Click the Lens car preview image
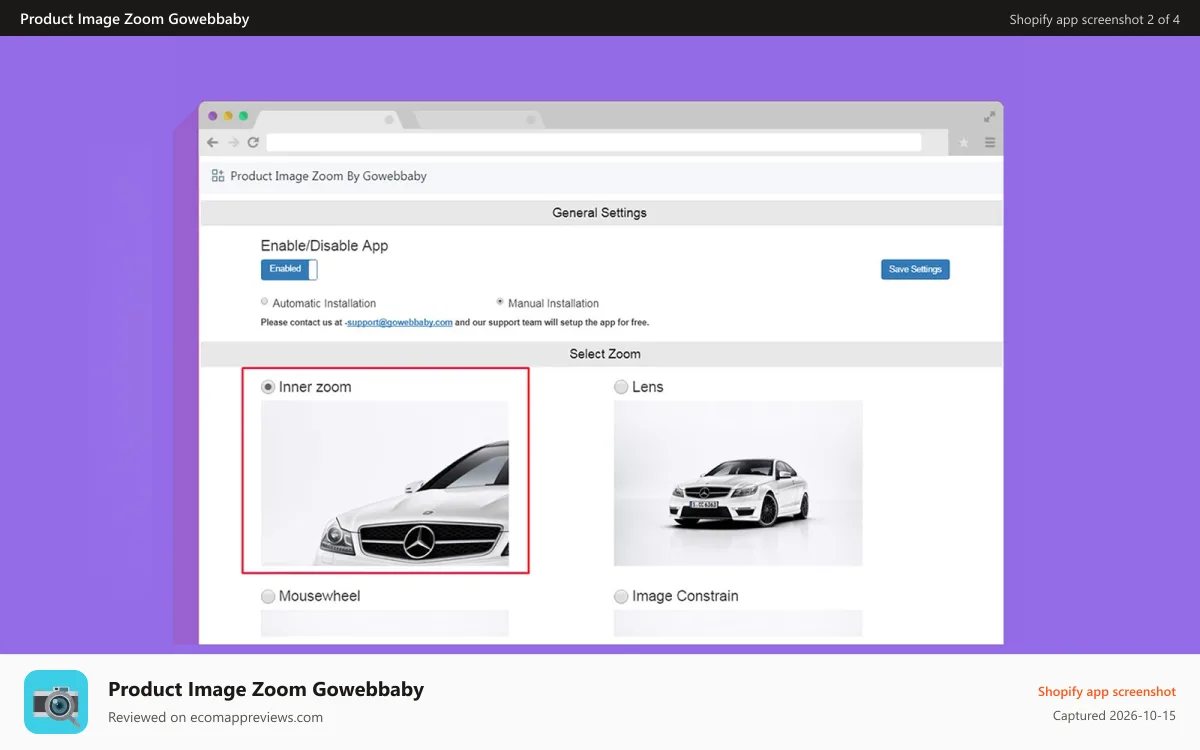The height and width of the screenshot is (750, 1200). tap(738, 484)
